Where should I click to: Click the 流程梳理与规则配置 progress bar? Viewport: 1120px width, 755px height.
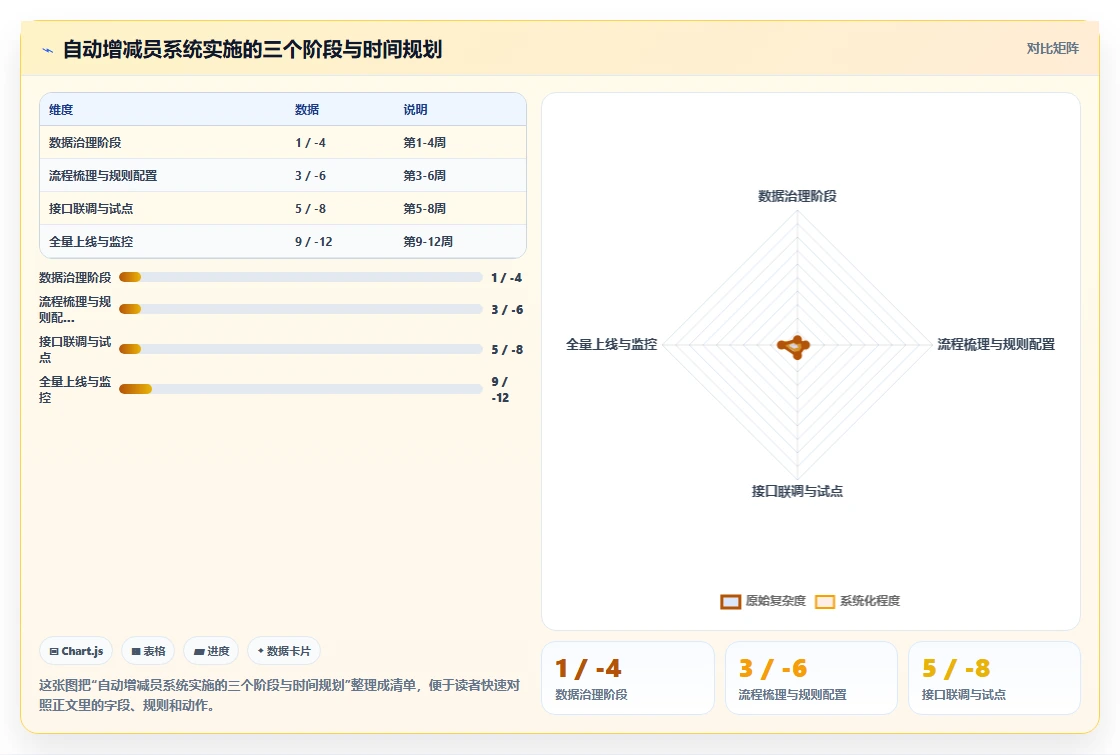tap(301, 309)
